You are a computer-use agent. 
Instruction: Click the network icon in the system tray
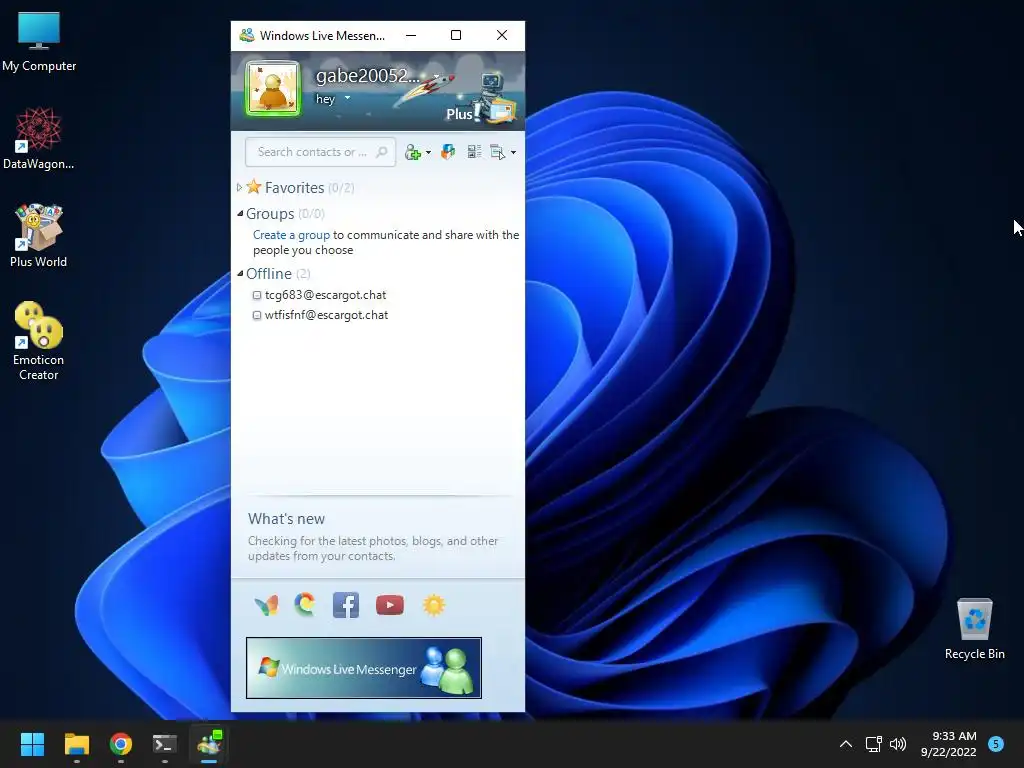(x=873, y=744)
